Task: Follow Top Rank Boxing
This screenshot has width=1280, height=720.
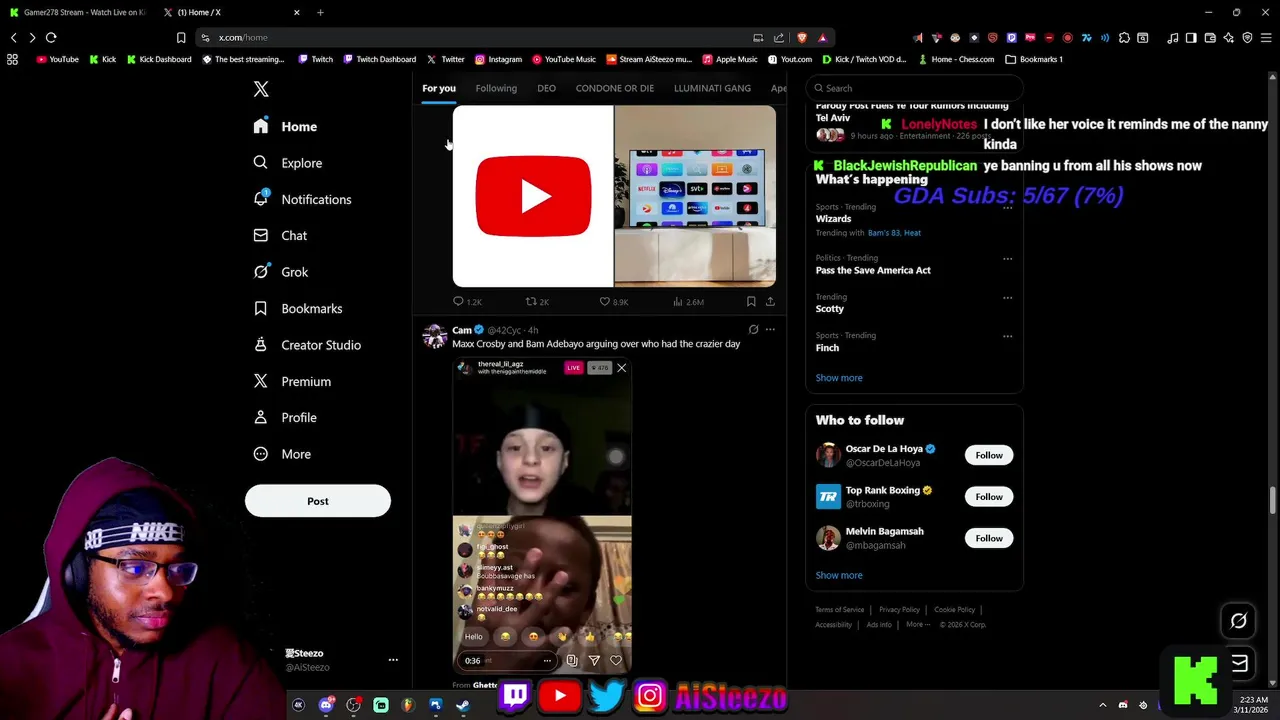Action: tap(989, 496)
